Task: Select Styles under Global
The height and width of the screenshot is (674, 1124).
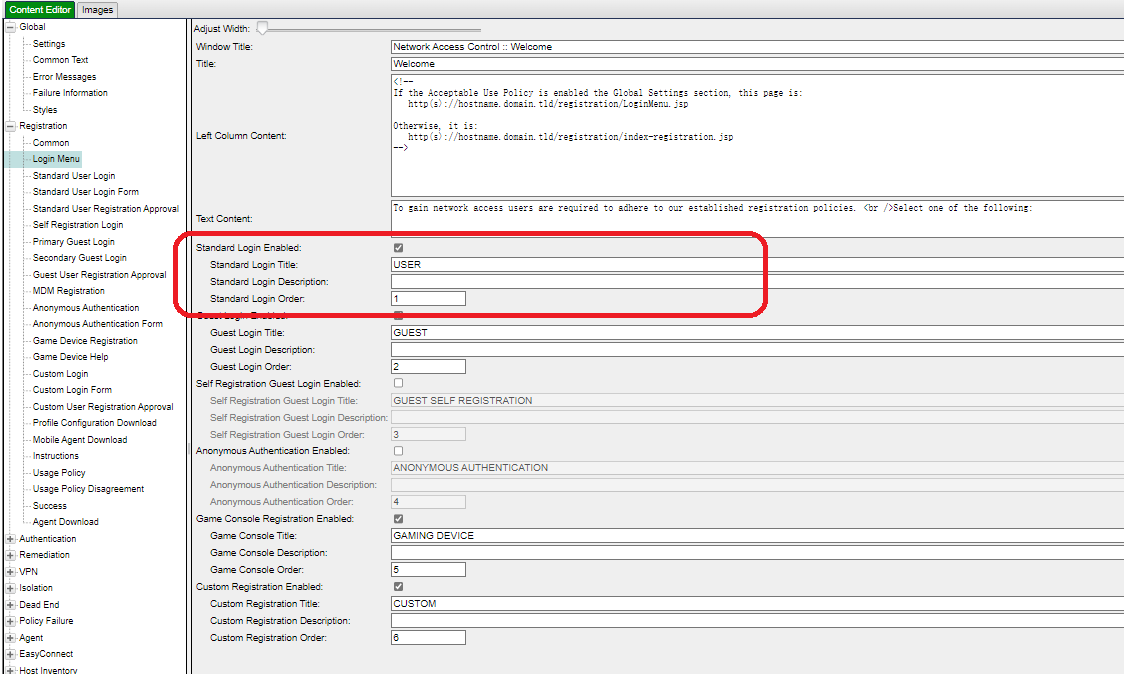Action: pos(45,109)
